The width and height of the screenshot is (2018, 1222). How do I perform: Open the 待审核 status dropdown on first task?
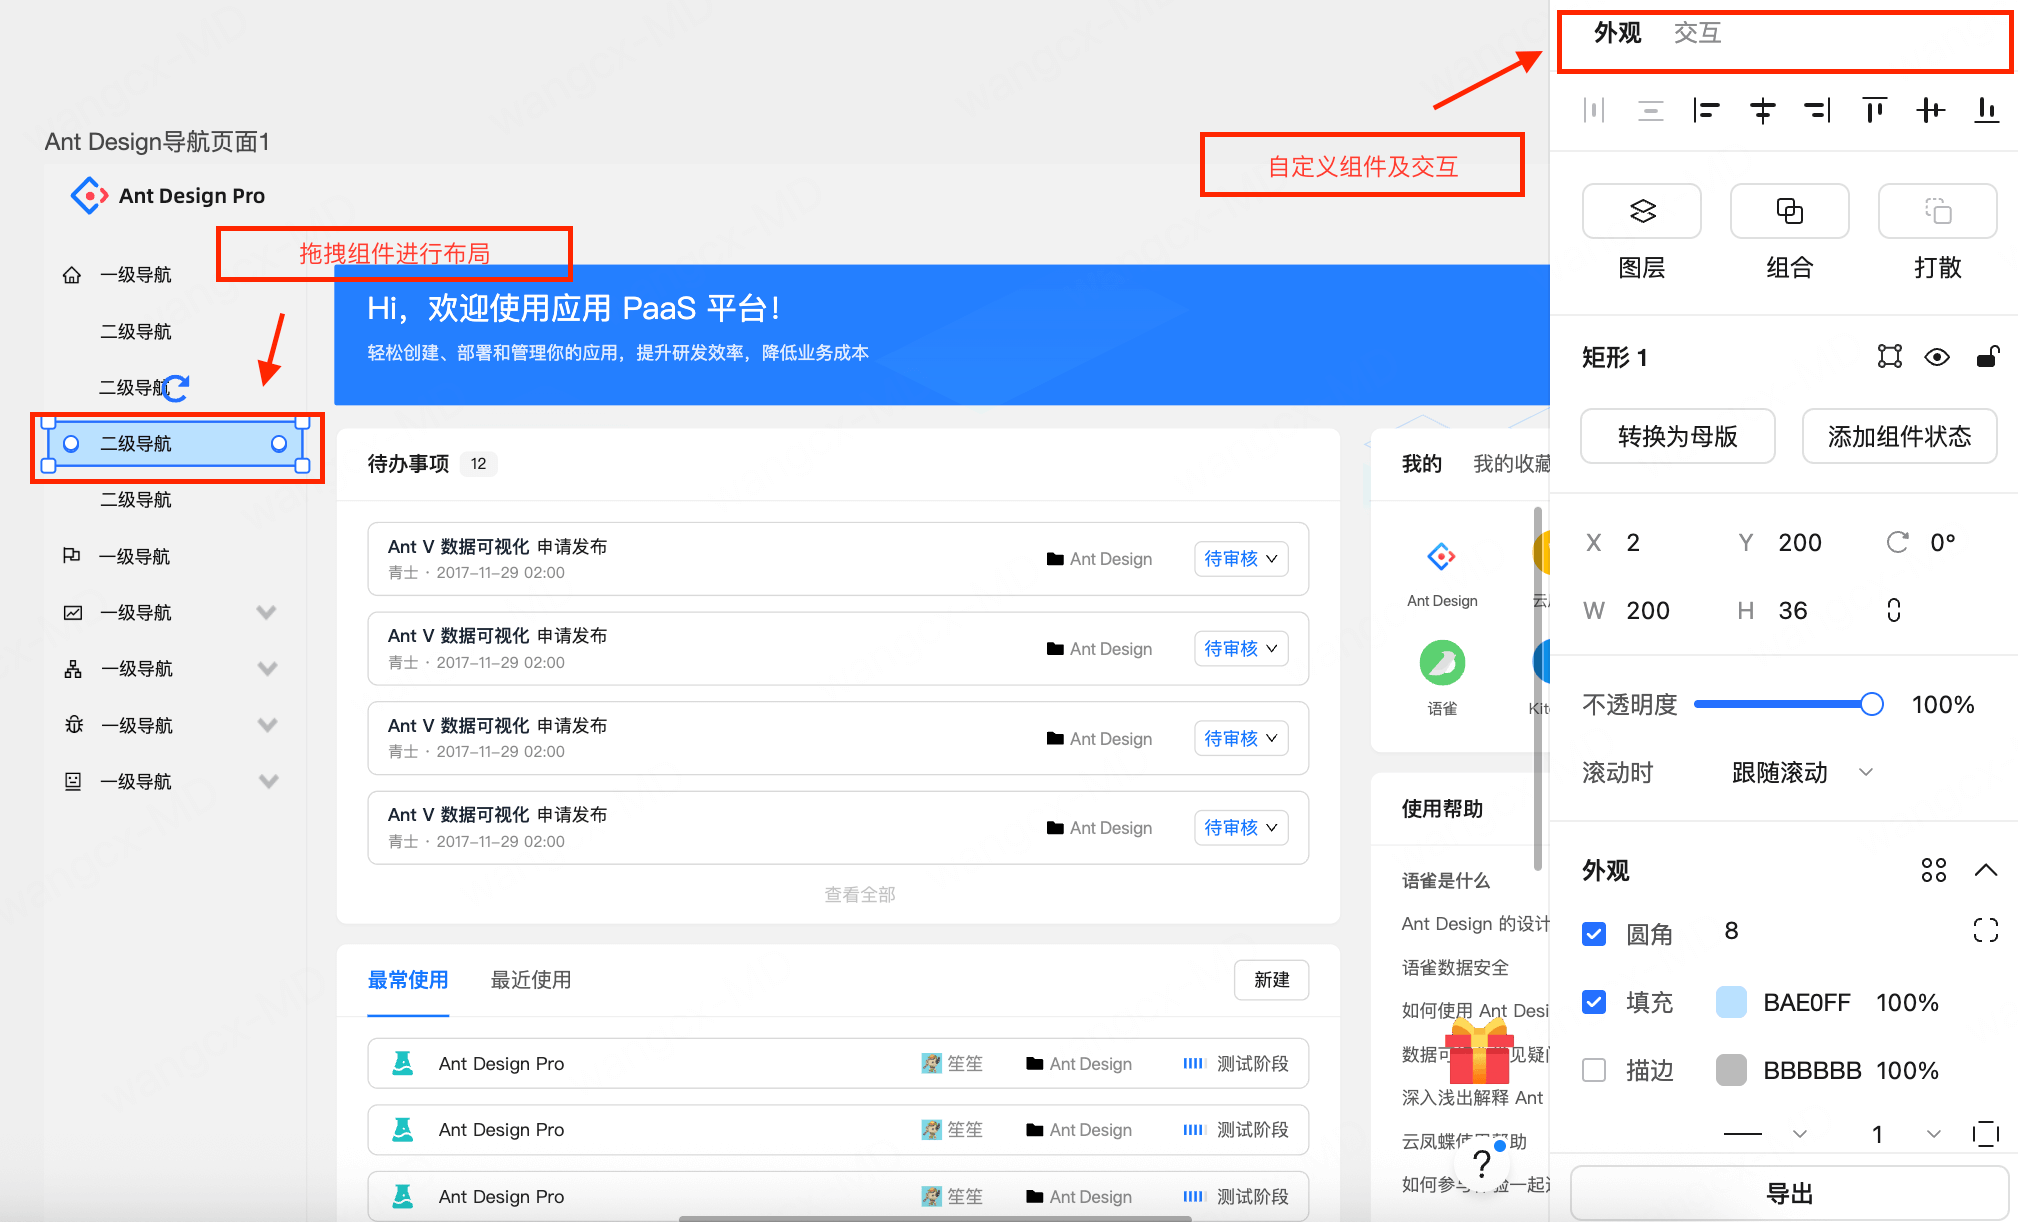[1240, 558]
